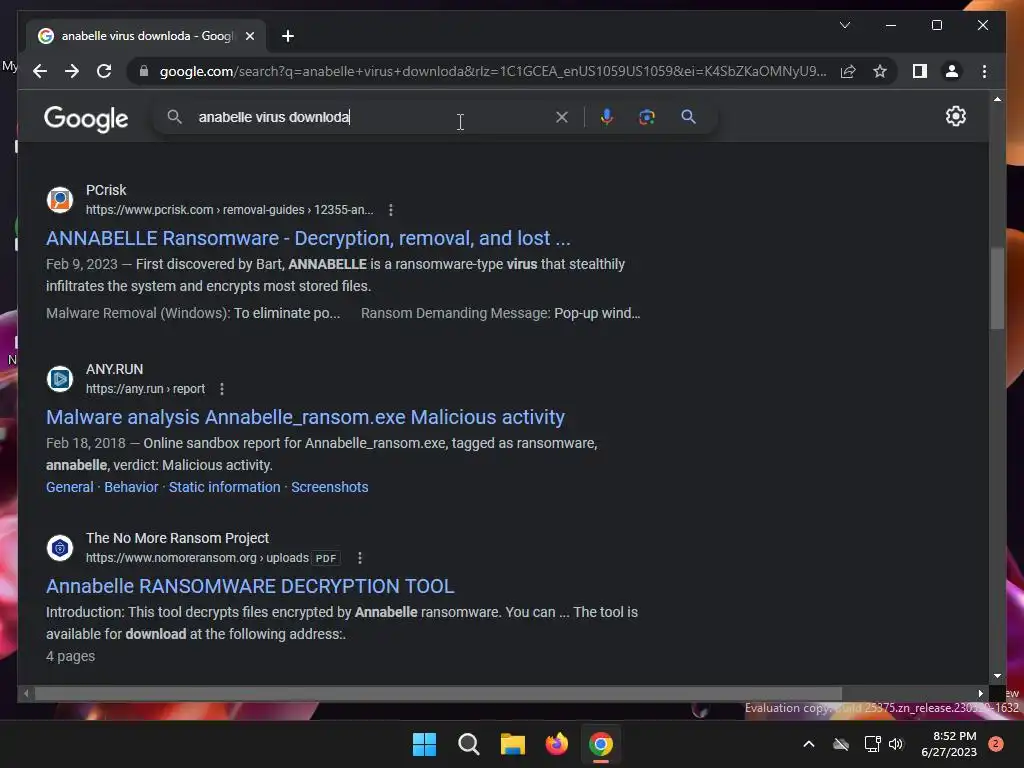Open volume control in system tray
1024x768 pixels.
pos(895,744)
